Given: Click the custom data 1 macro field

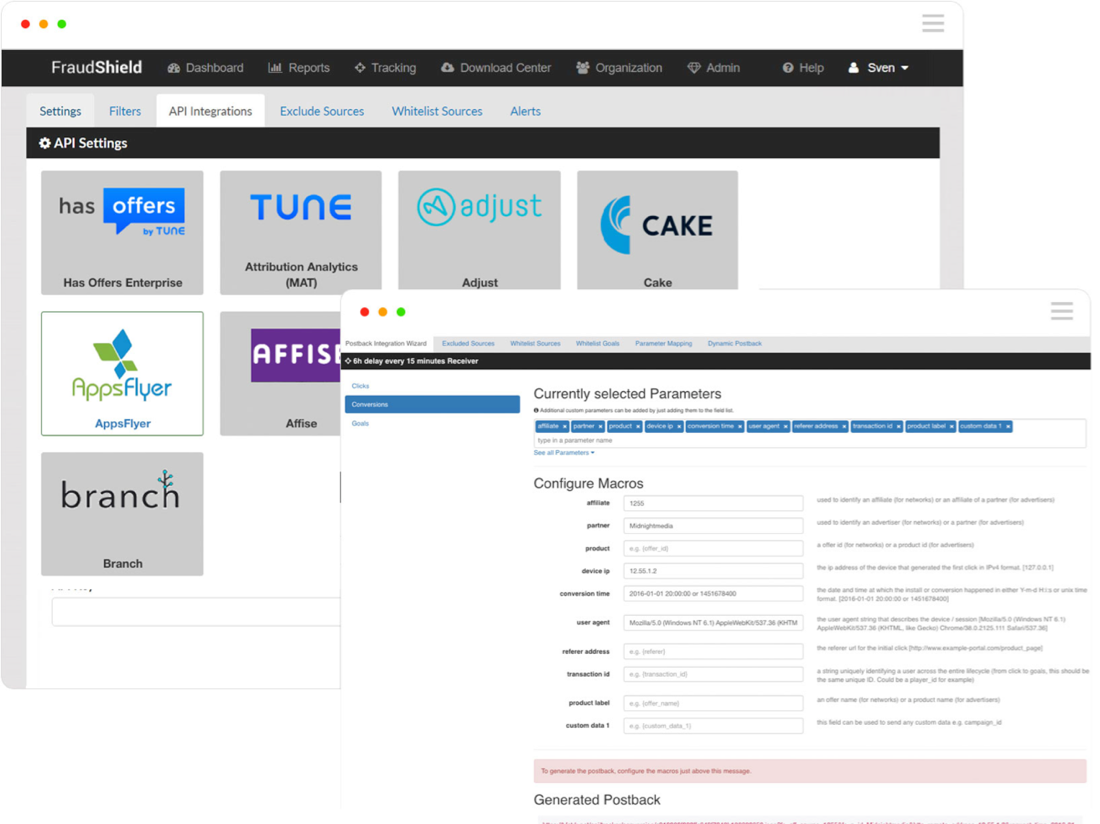Looking at the screenshot, I should [x=713, y=726].
